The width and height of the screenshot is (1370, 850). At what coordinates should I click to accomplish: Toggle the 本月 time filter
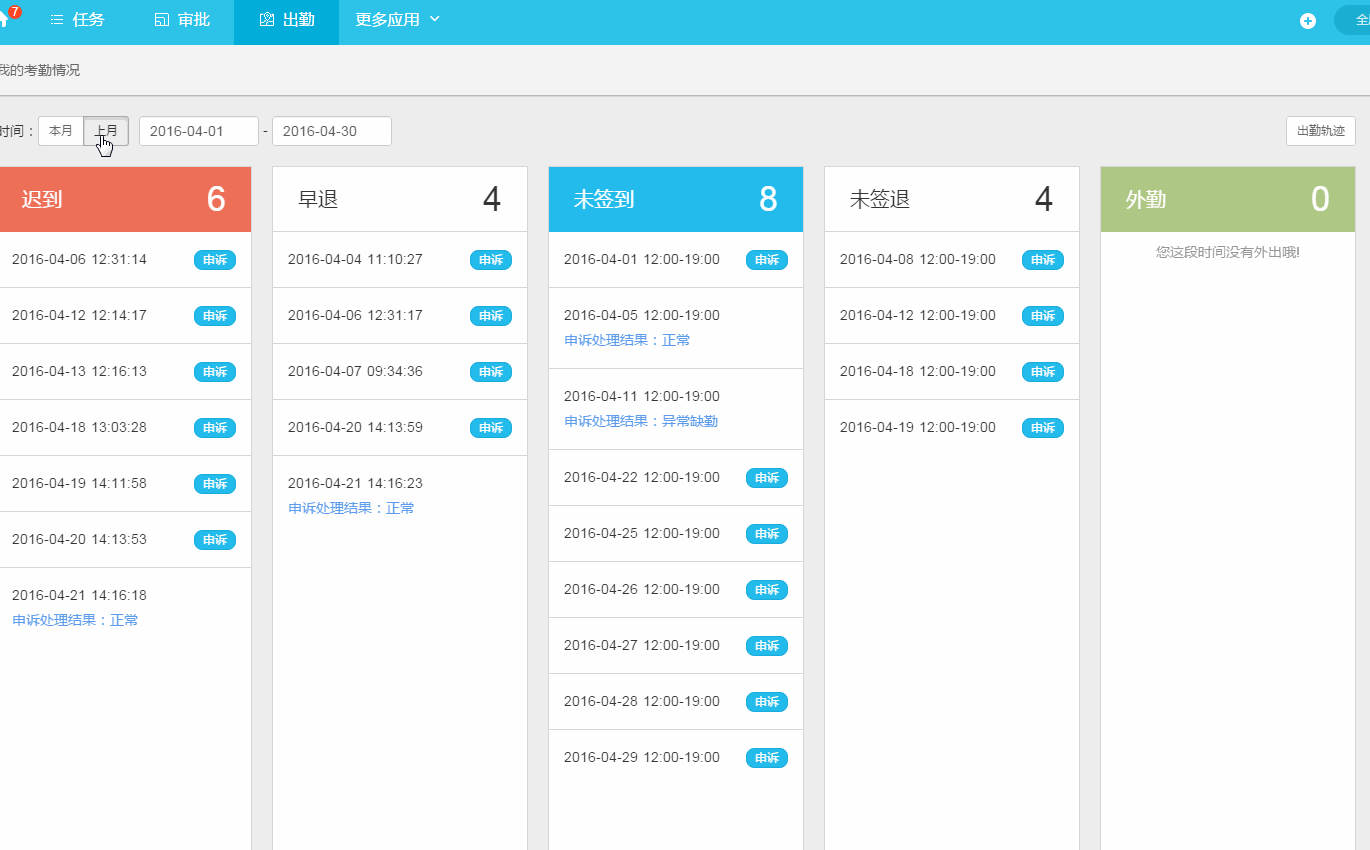point(61,131)
